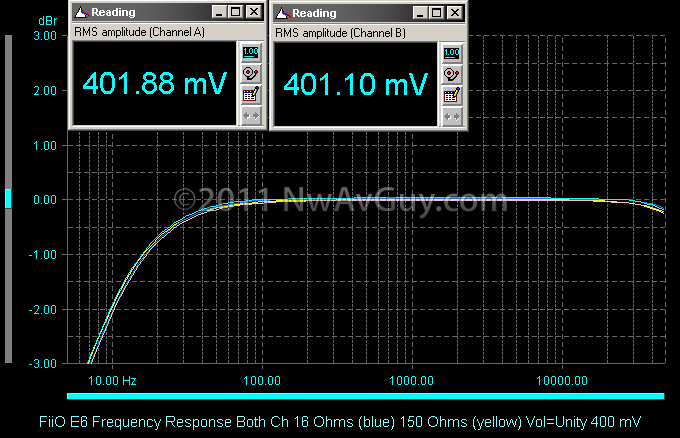Viewport: 680px width, 438px height.
Task: Click the RMS amplitude (Channel B) label
Action: 340,33
